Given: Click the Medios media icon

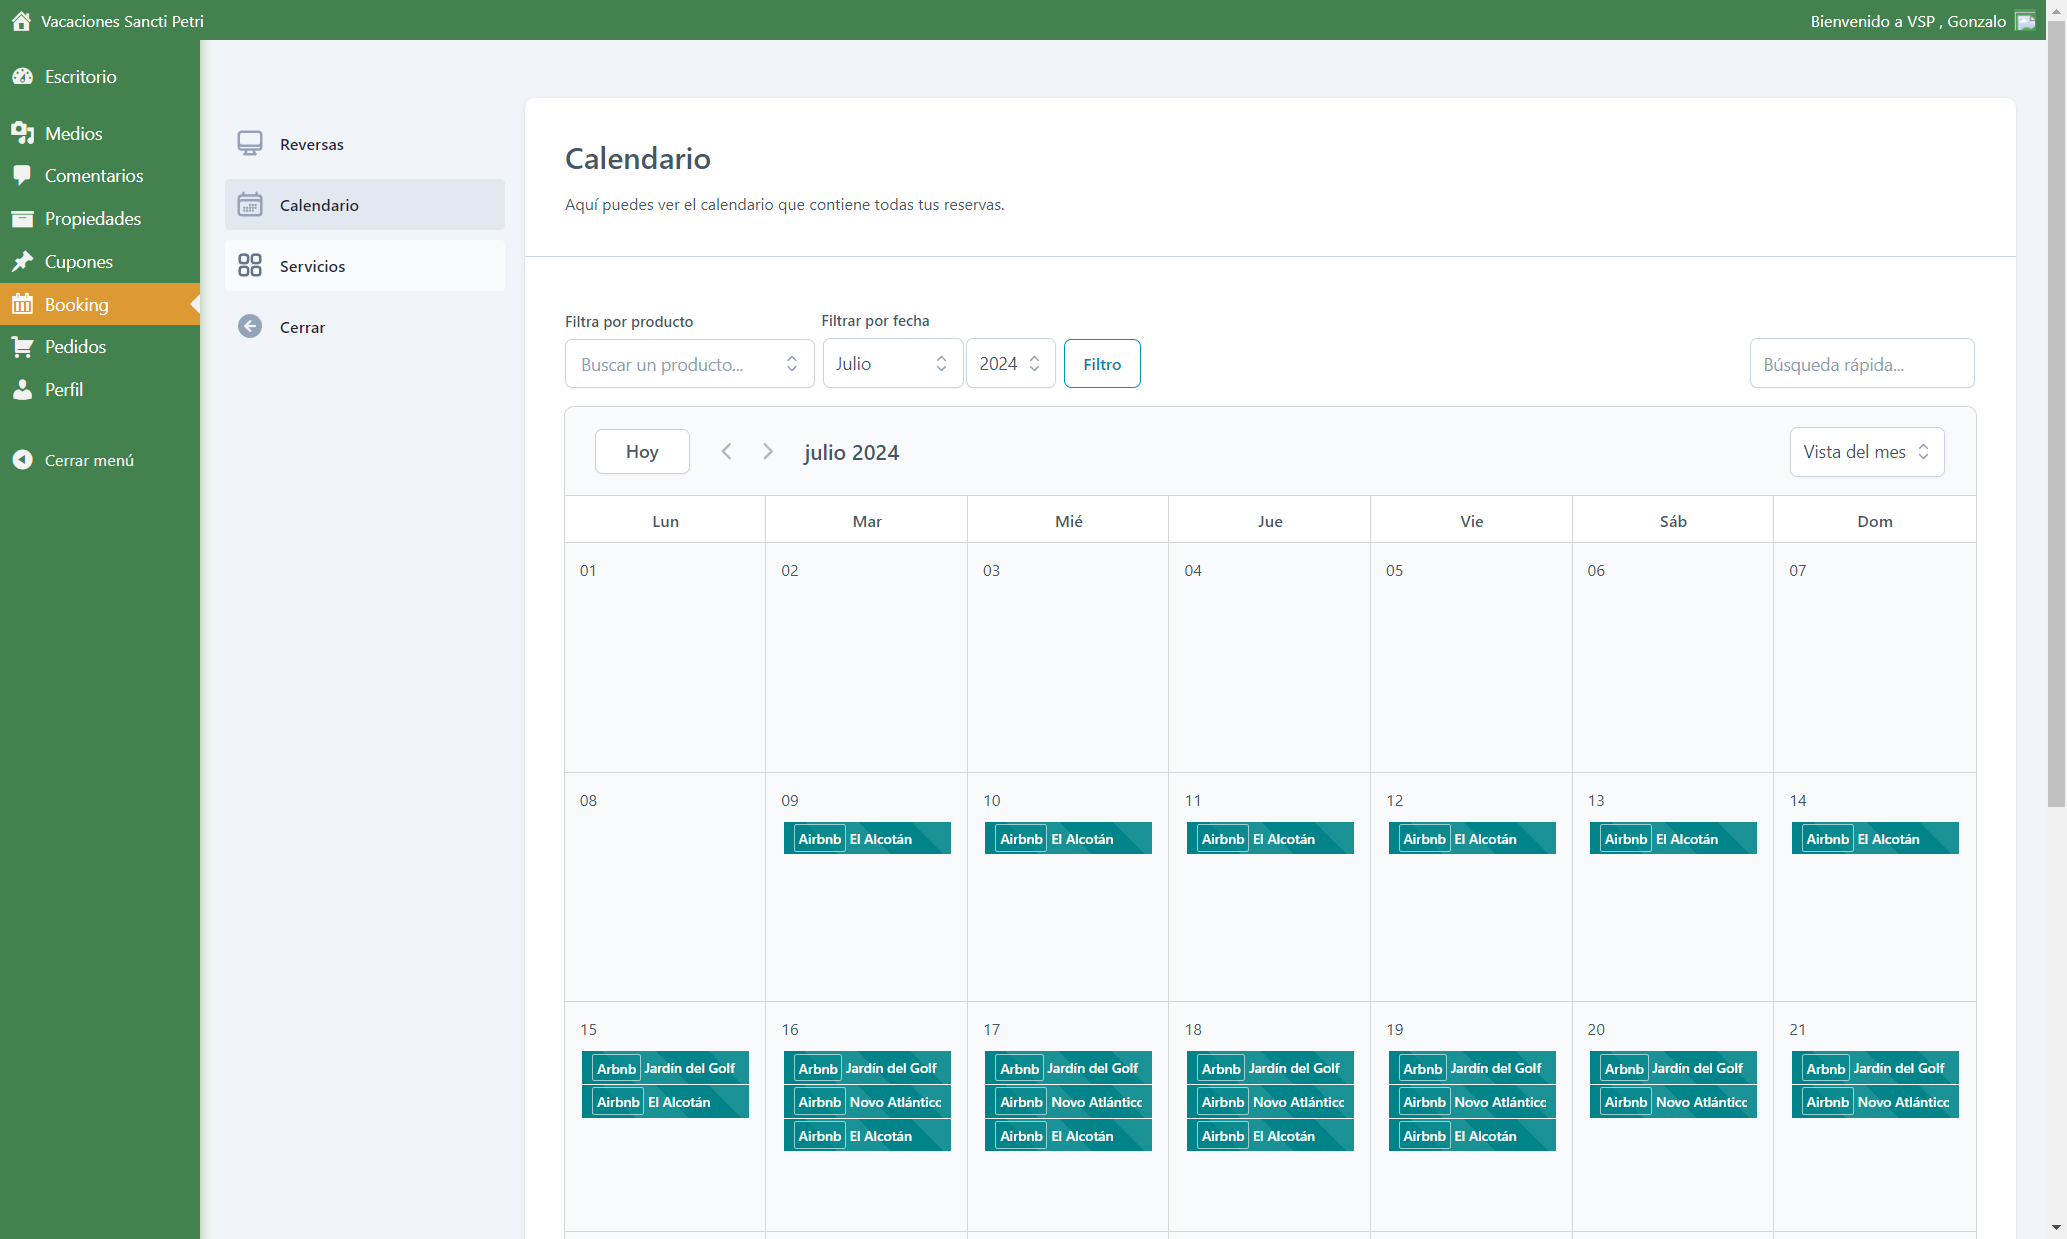Looking at the screenshot, I should (23, 133).
